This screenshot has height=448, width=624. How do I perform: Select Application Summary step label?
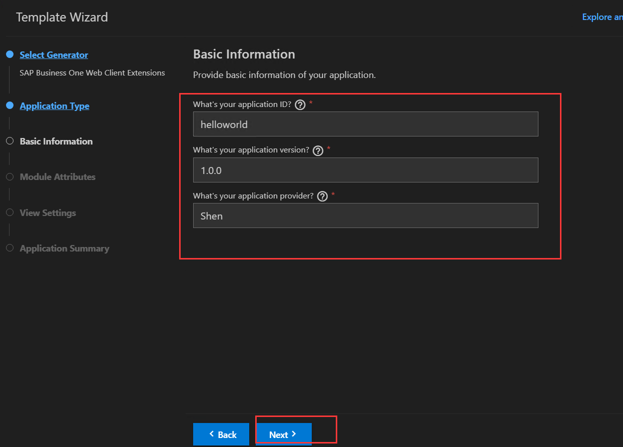tap(64, 248)
